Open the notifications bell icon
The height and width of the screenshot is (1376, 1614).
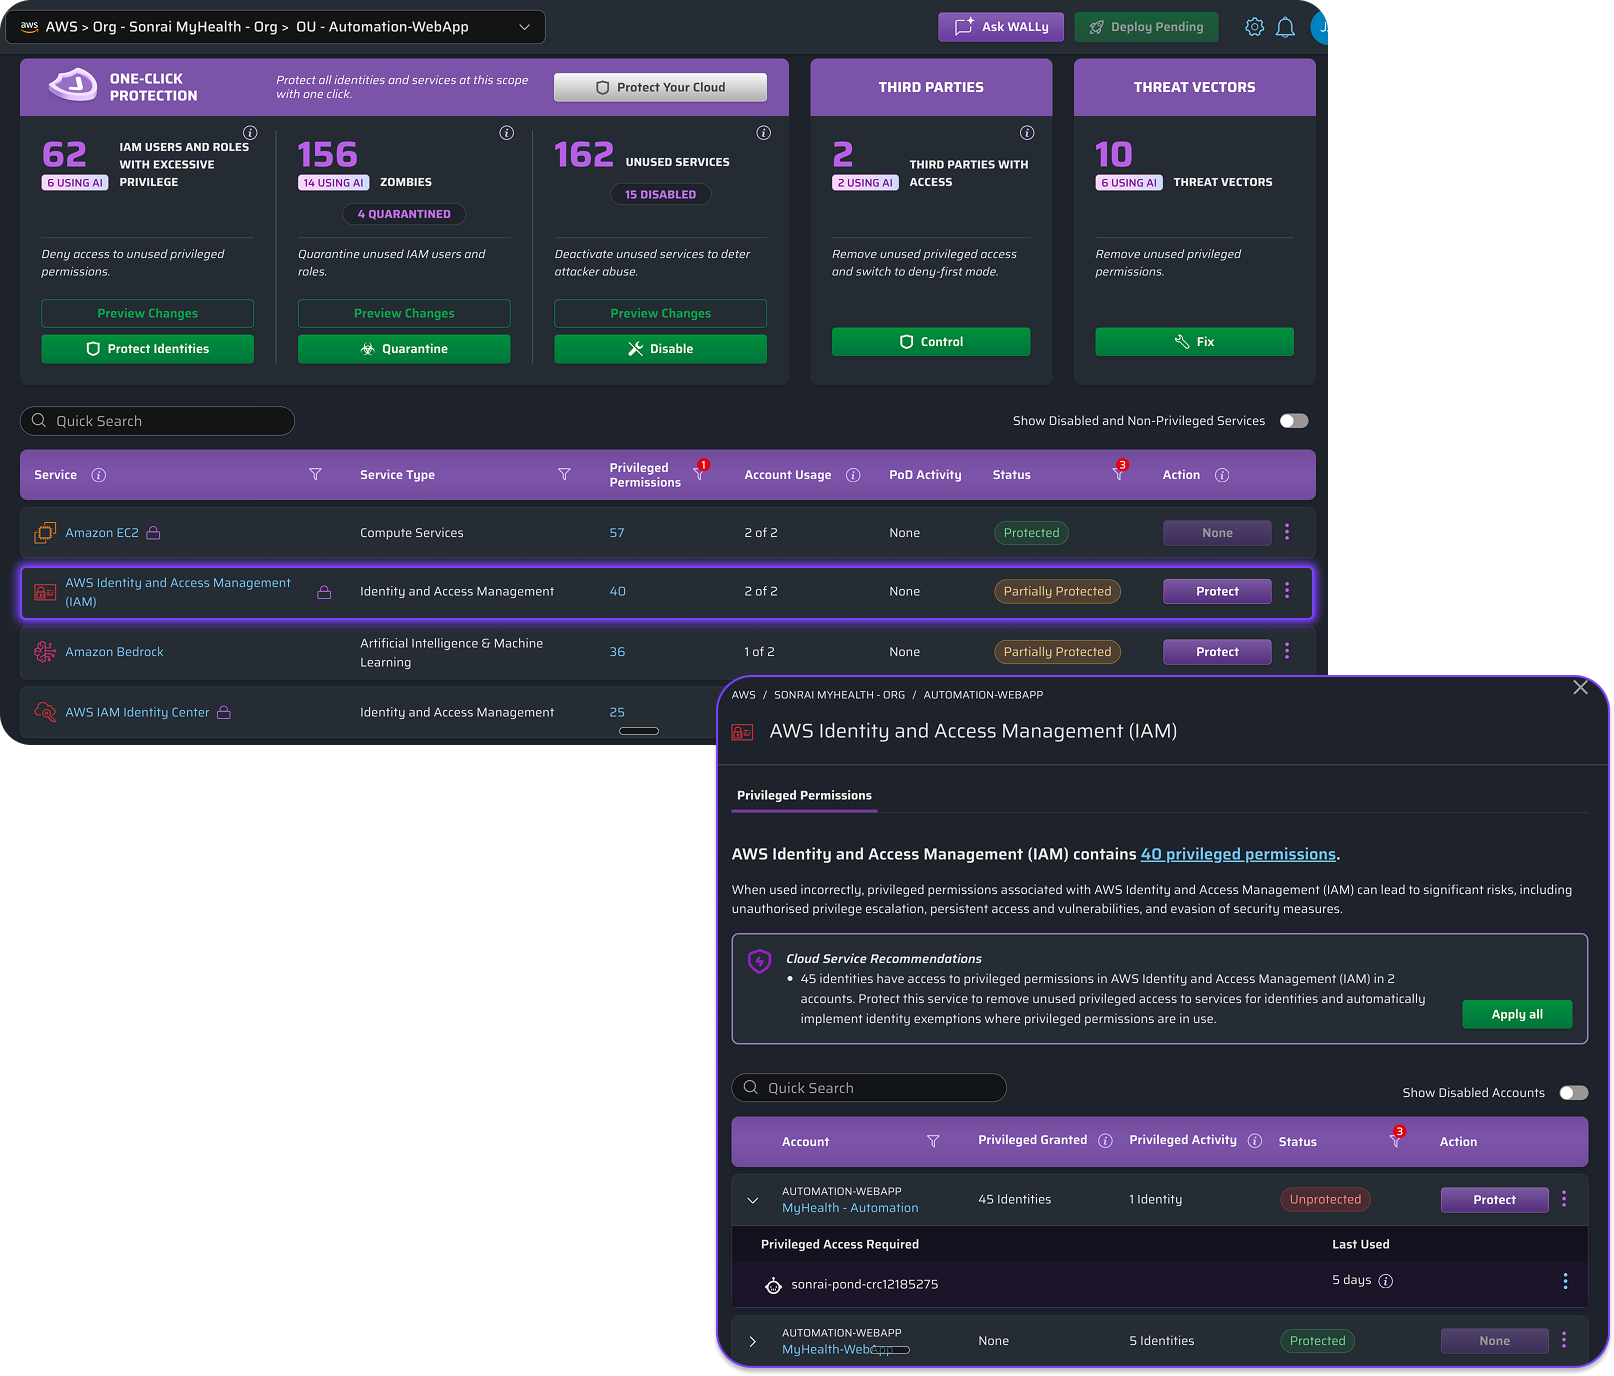1286,27
